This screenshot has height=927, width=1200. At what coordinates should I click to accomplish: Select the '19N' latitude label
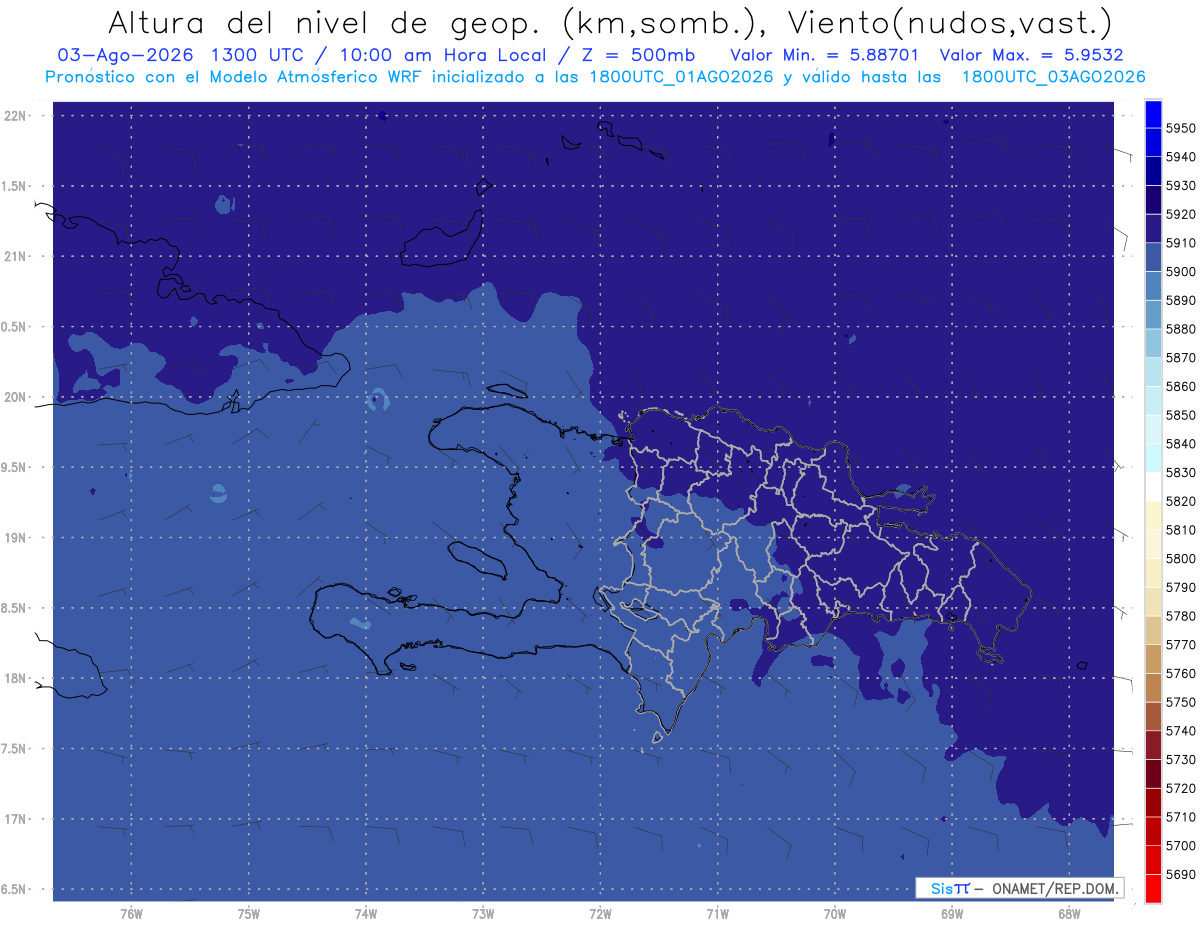click(17, 538)
